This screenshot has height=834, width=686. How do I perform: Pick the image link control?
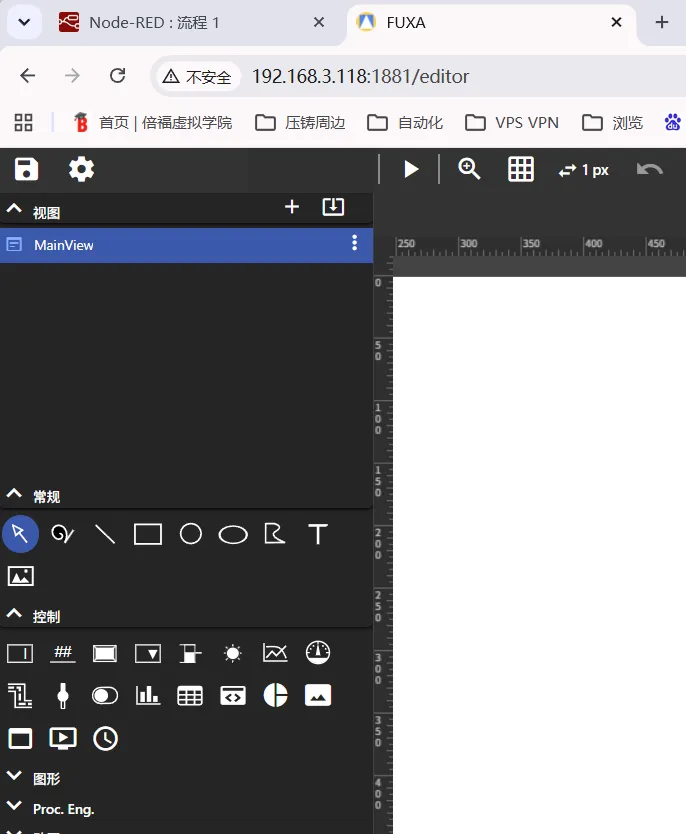coord(318,695)
